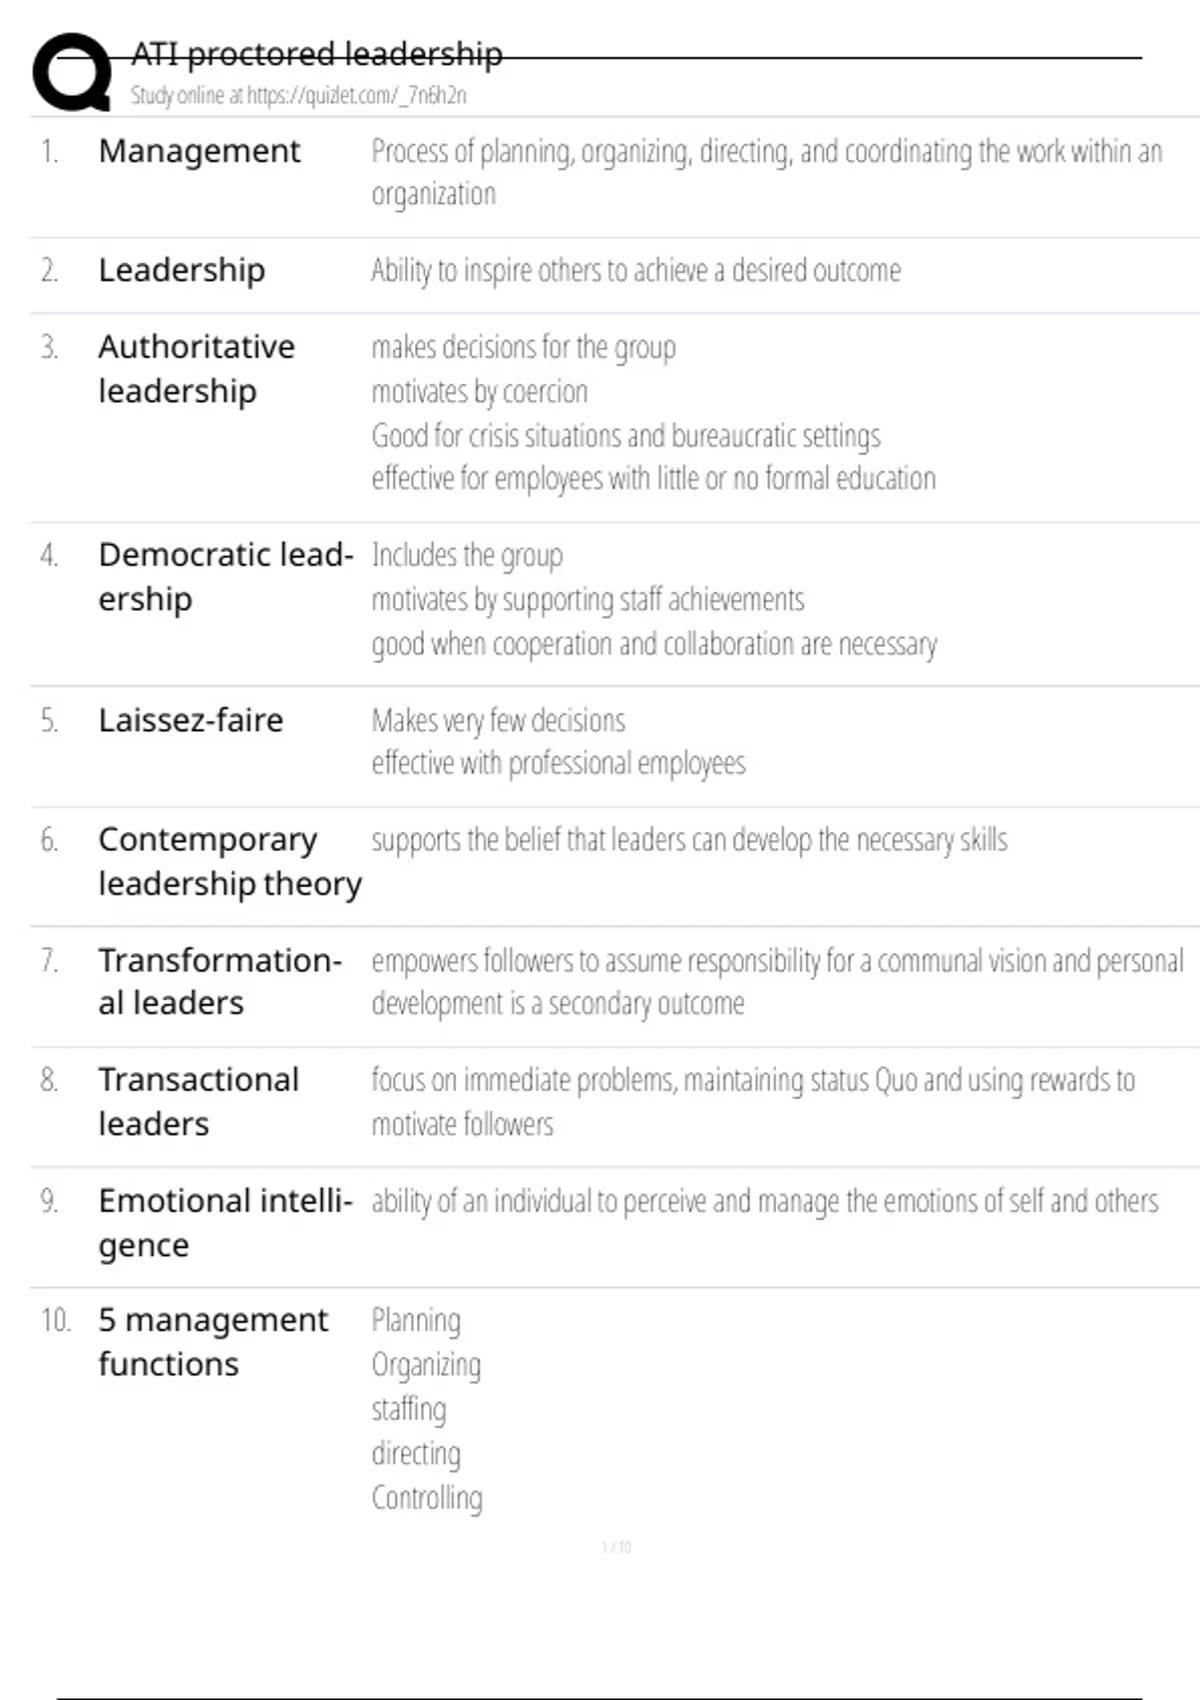Select the Leadership term
1200x1700 pixels.
[181, 270]
